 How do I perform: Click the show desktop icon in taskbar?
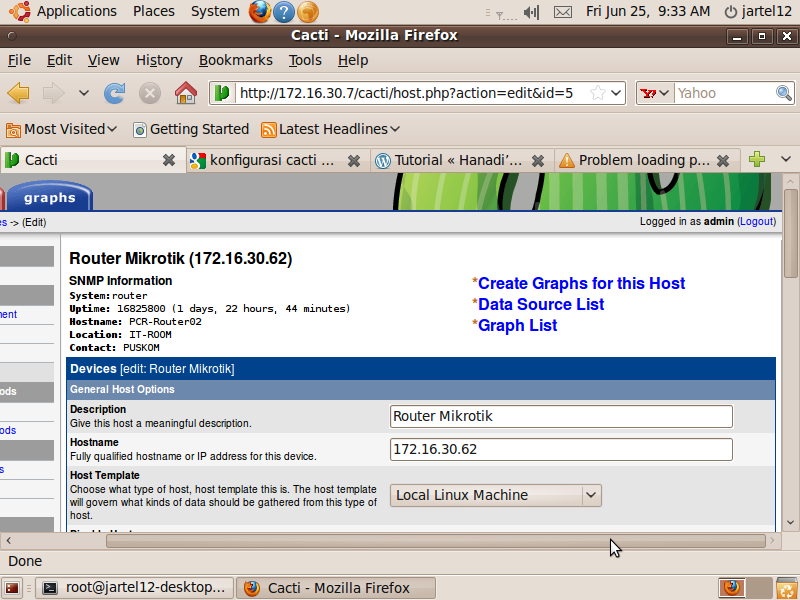pyautogui.click(x=12, y=588)
